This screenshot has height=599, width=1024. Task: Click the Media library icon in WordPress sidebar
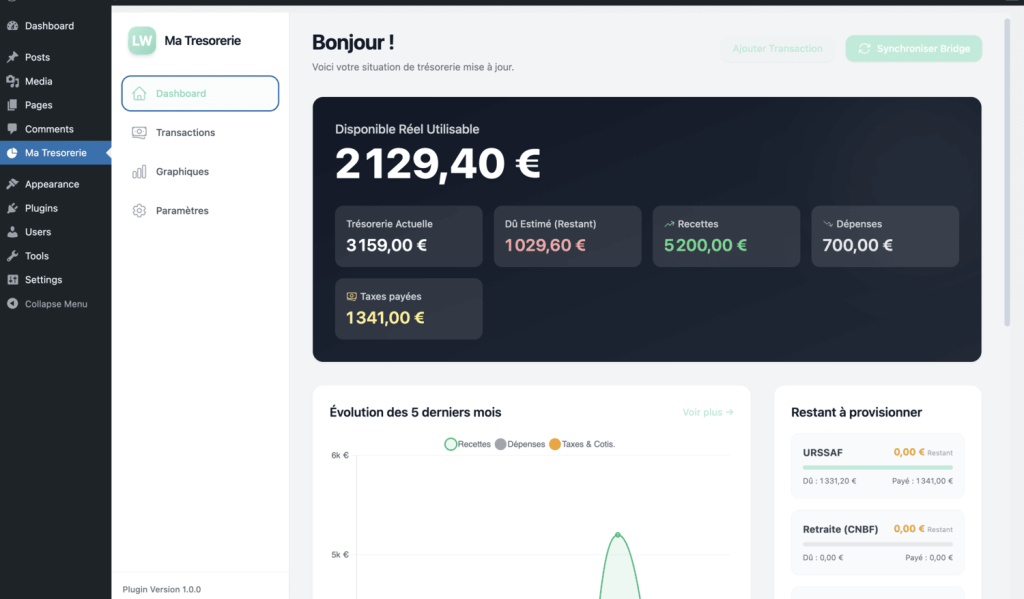pyautogui.click(x=11, y=80)
